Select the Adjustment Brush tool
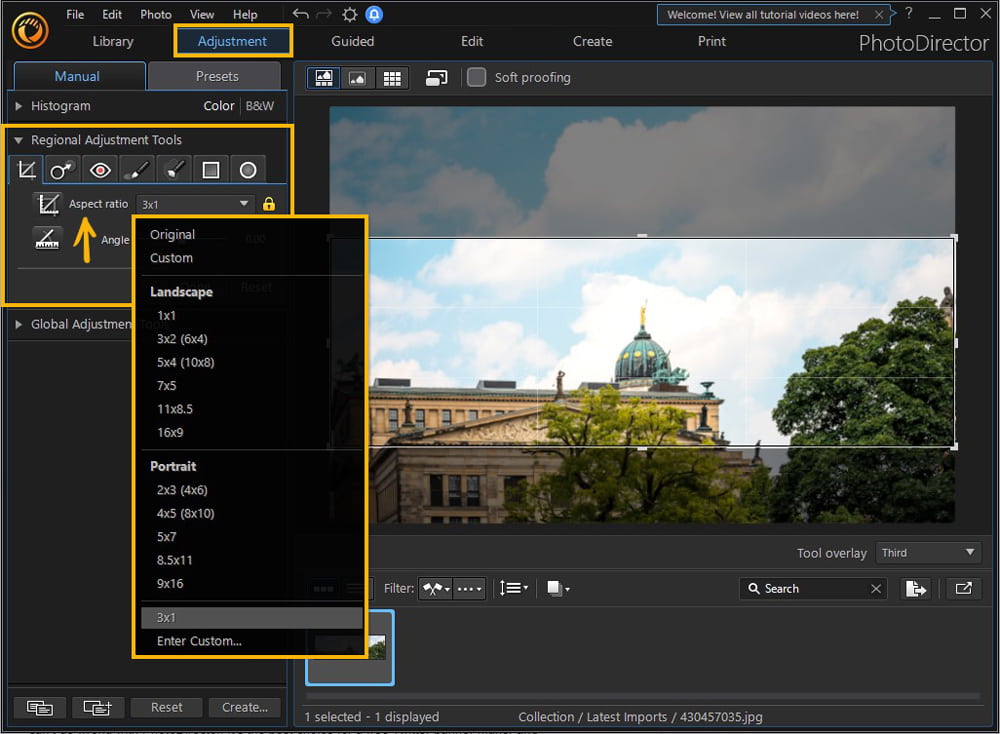This screenshot has width=1000, height=734. [x=137, y=169]
